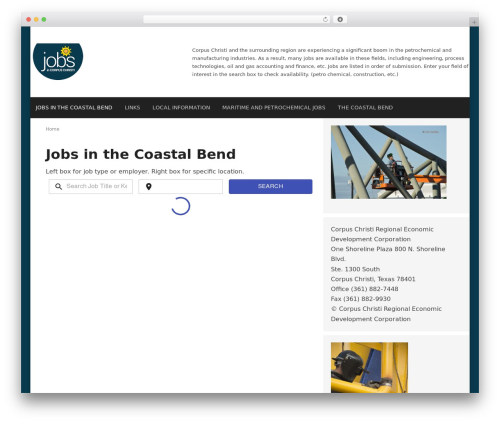Image resolution: width=500 pixels, height=423 pixels.
Task: Focus the Search Job Title or Keyword field
Action: point(91,186)
